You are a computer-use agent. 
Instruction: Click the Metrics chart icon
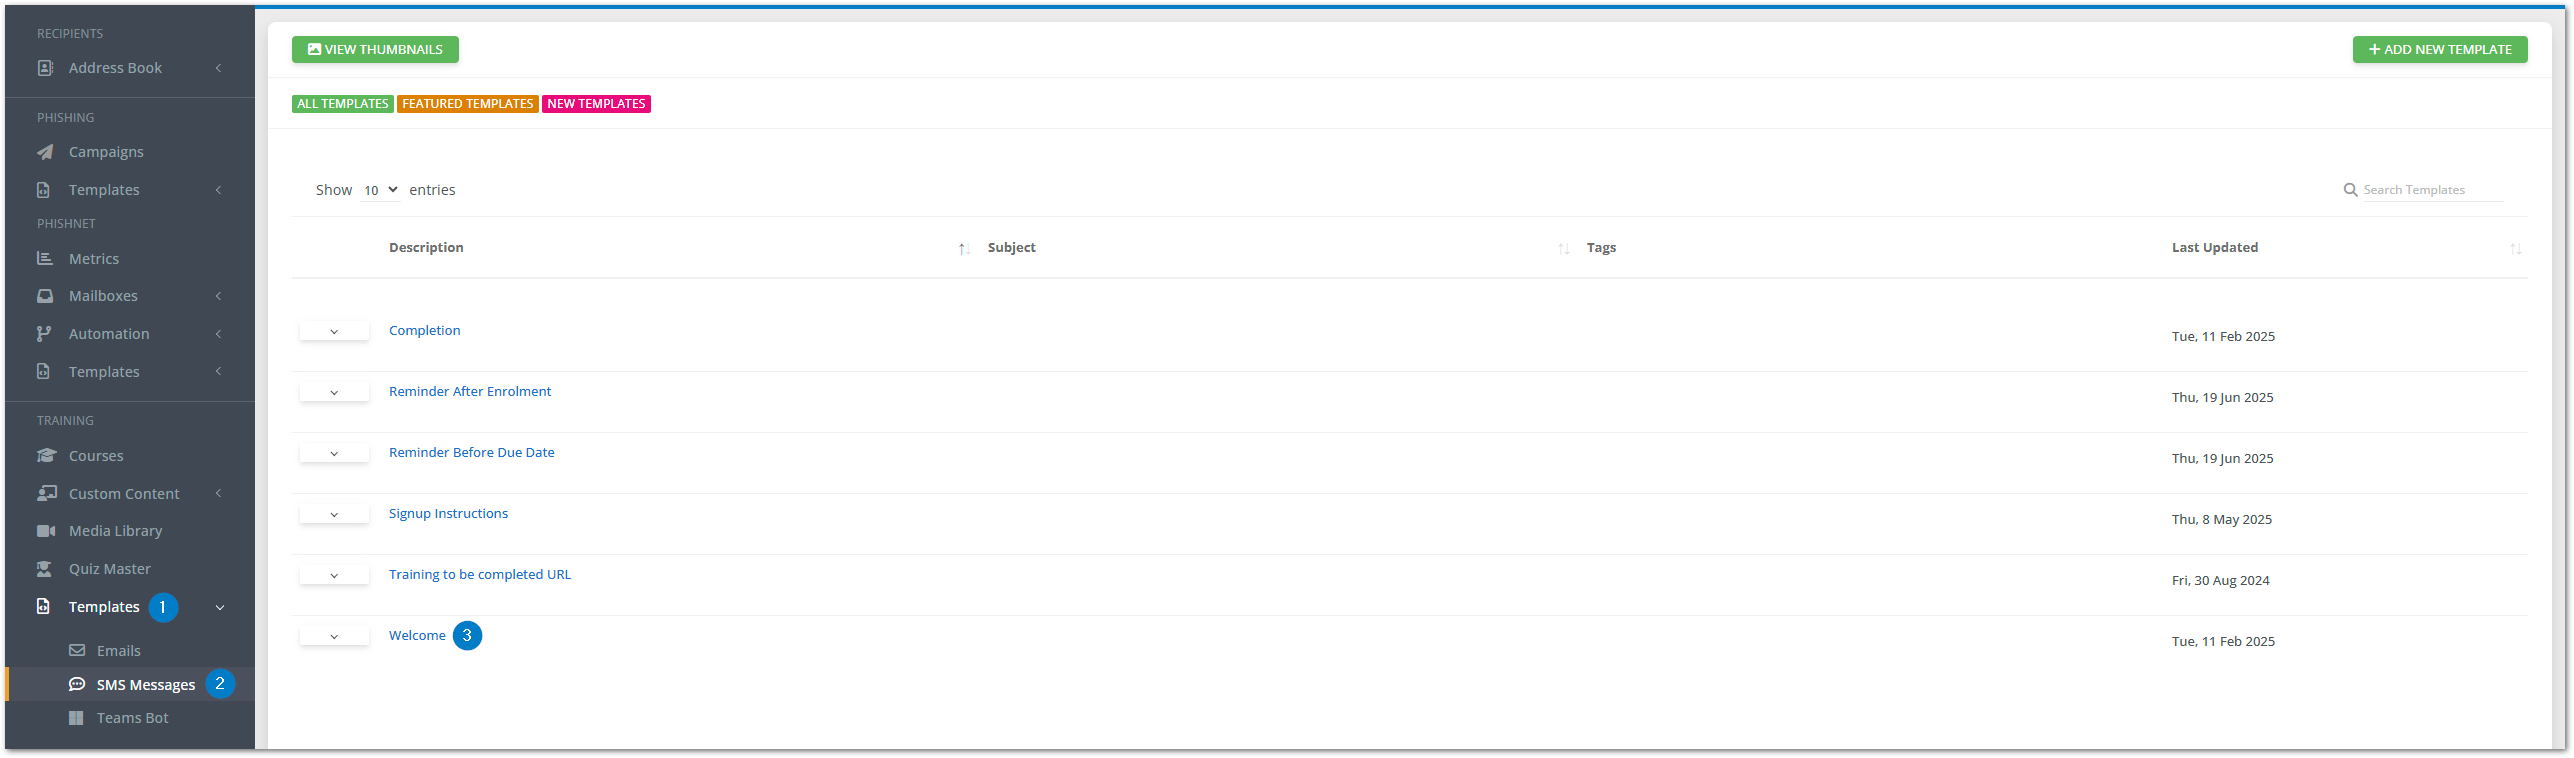(45, 259)
